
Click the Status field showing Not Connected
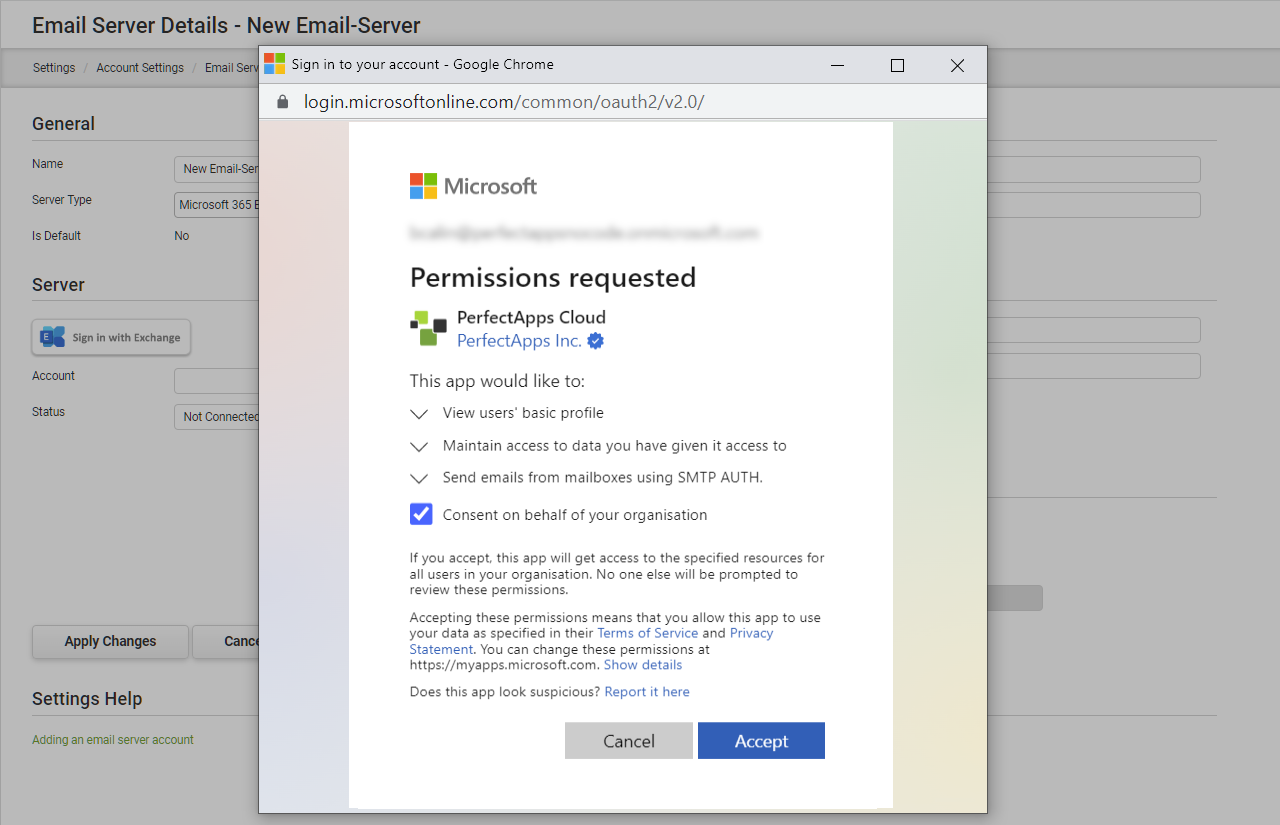(x=217, y=417)
